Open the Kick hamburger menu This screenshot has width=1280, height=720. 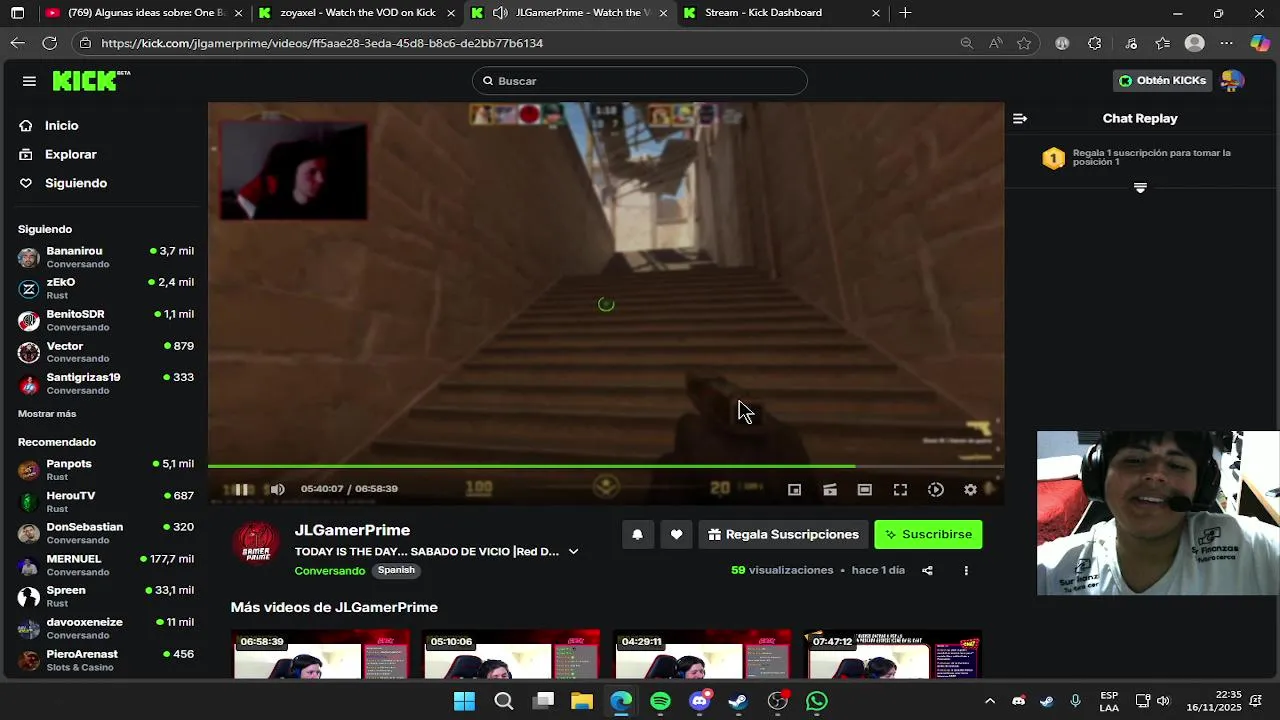29,81
